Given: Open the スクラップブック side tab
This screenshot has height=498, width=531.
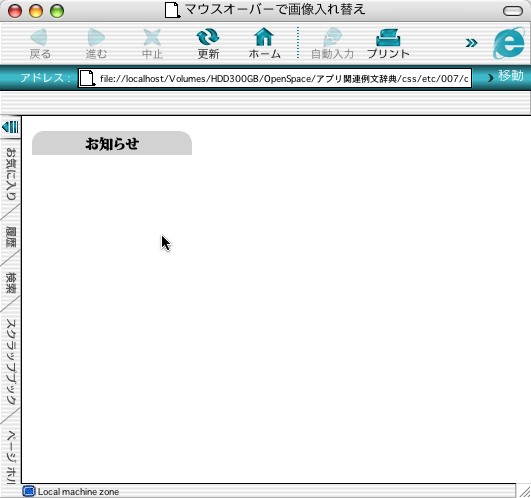Looking at the screenshot, I should 10,362.
